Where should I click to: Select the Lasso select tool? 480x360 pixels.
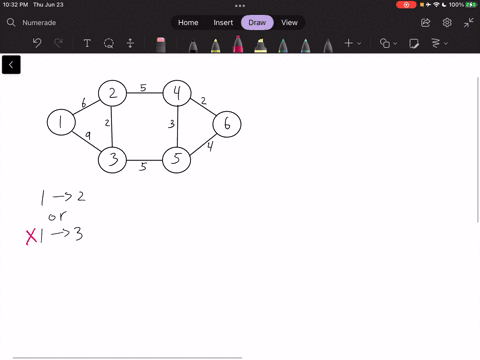pyautogui.click(x=109, y=43)
